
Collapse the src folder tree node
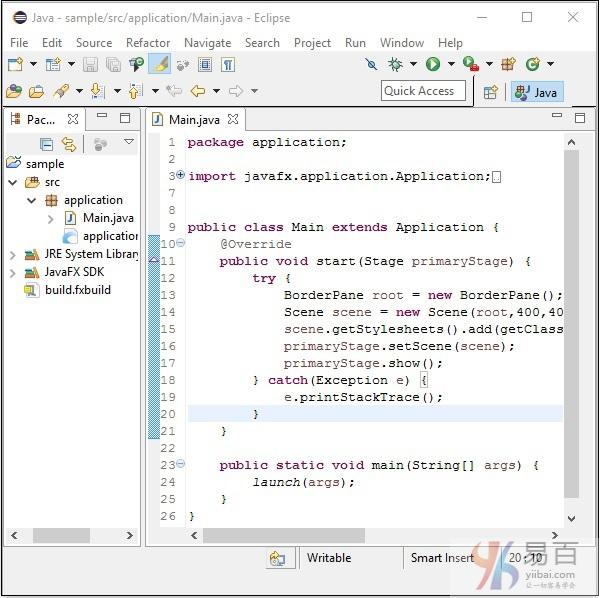13,182
